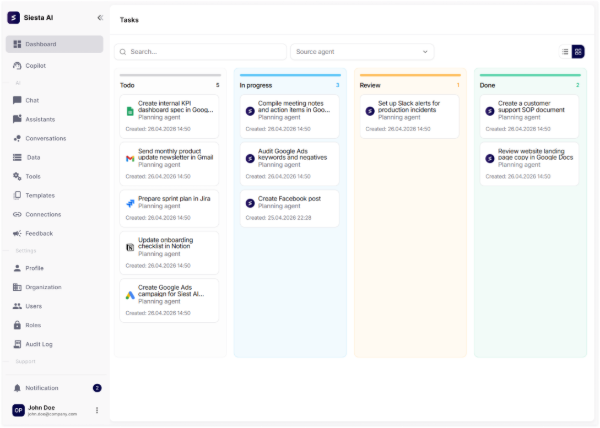This screenshot has width=600, height=428.
Task: Open the user menu three-dot icon
Action: pyautogui.click(x=97, y=410)
